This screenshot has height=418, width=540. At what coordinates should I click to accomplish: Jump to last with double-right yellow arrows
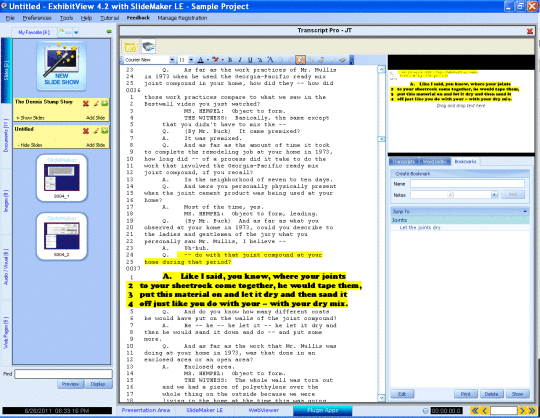(x=532, y=410)
